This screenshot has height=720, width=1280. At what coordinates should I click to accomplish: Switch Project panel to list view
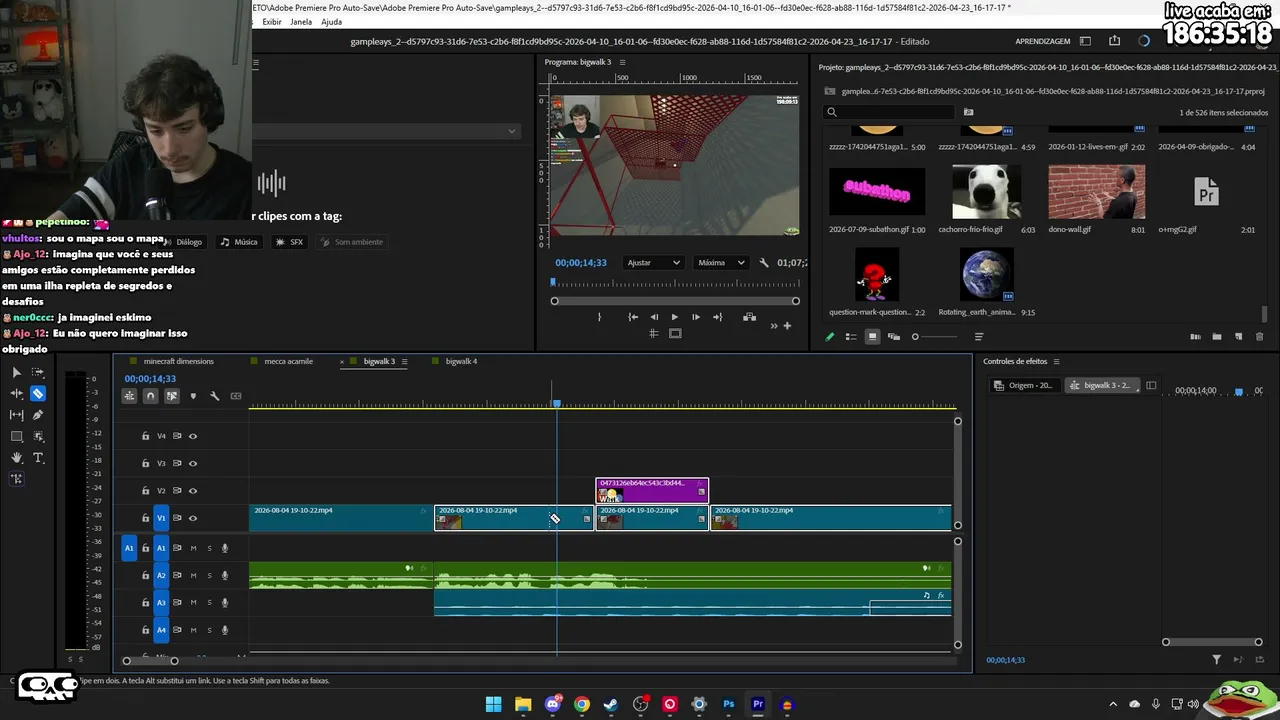pyautogui.click(x=851, y=337)
